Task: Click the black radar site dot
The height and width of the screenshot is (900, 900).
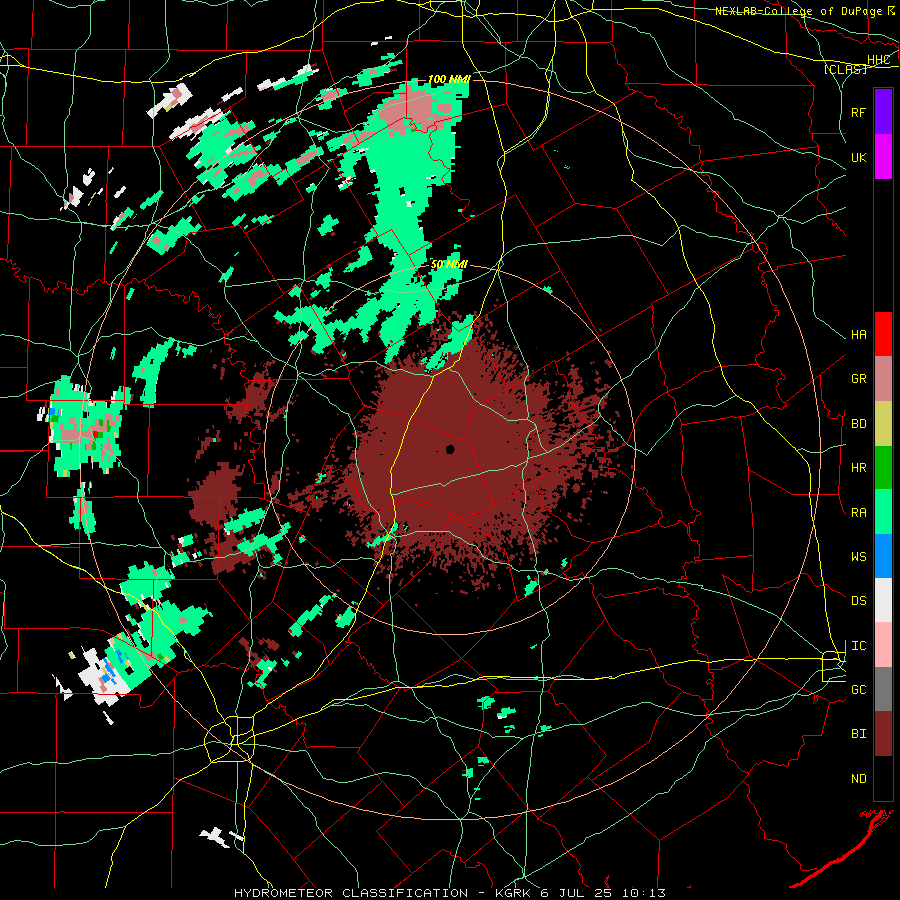Action: [x=450, y=449]
